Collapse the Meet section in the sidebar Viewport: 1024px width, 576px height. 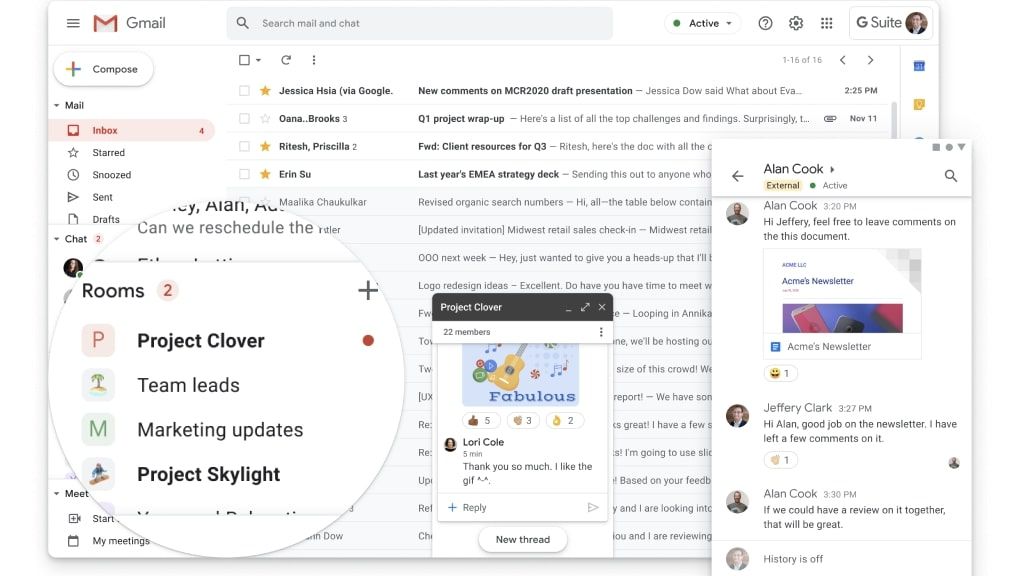point(57,493)
